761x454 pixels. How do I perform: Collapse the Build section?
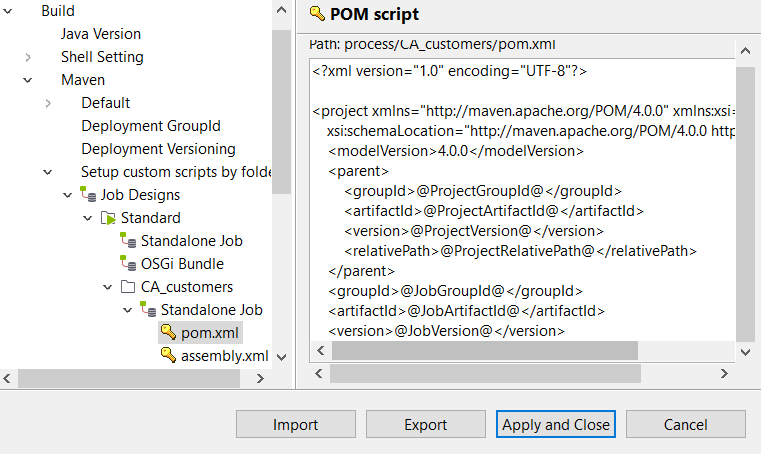click(9, 11)
